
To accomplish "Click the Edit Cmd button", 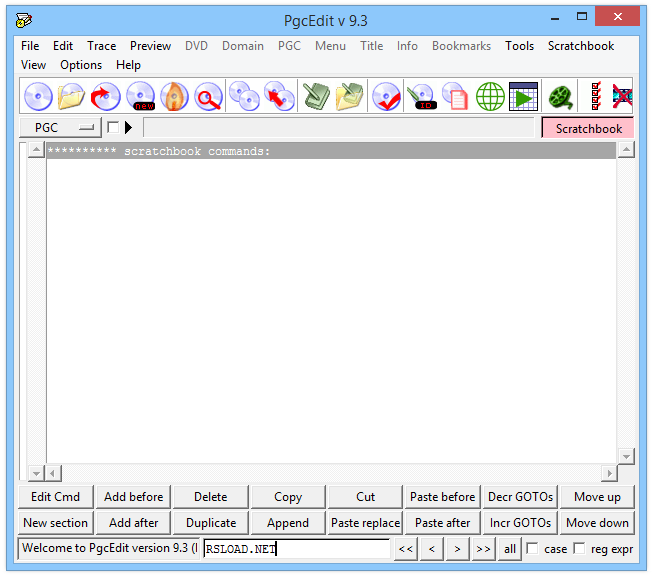I will tap(55, 497).
